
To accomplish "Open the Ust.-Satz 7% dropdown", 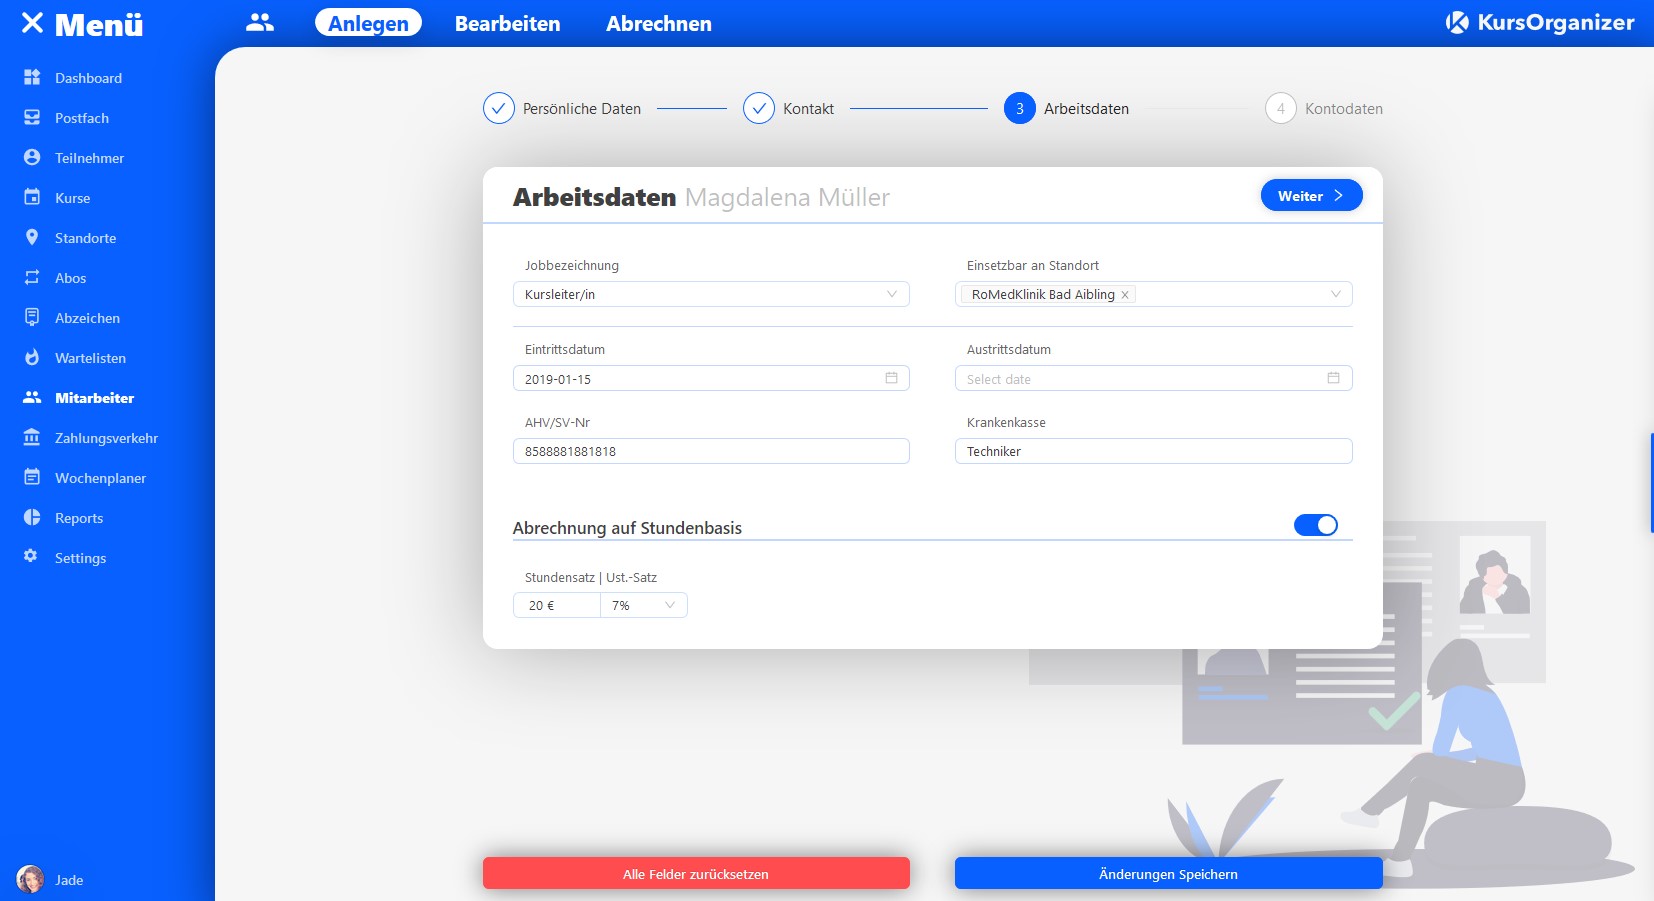I will click(x=669, y=605).
